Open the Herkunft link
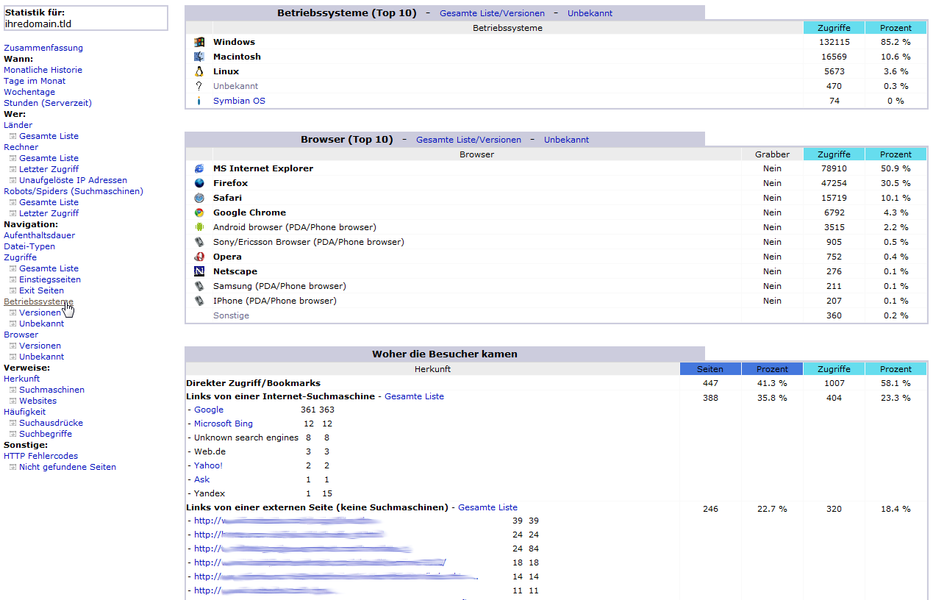The image size is (933, 600). (21, 379)
